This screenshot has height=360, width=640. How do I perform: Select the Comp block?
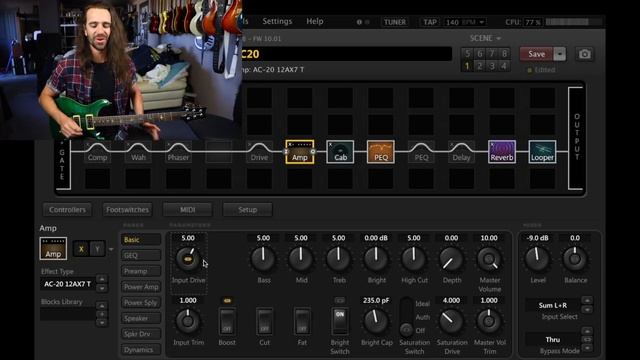tap(97, 152)
